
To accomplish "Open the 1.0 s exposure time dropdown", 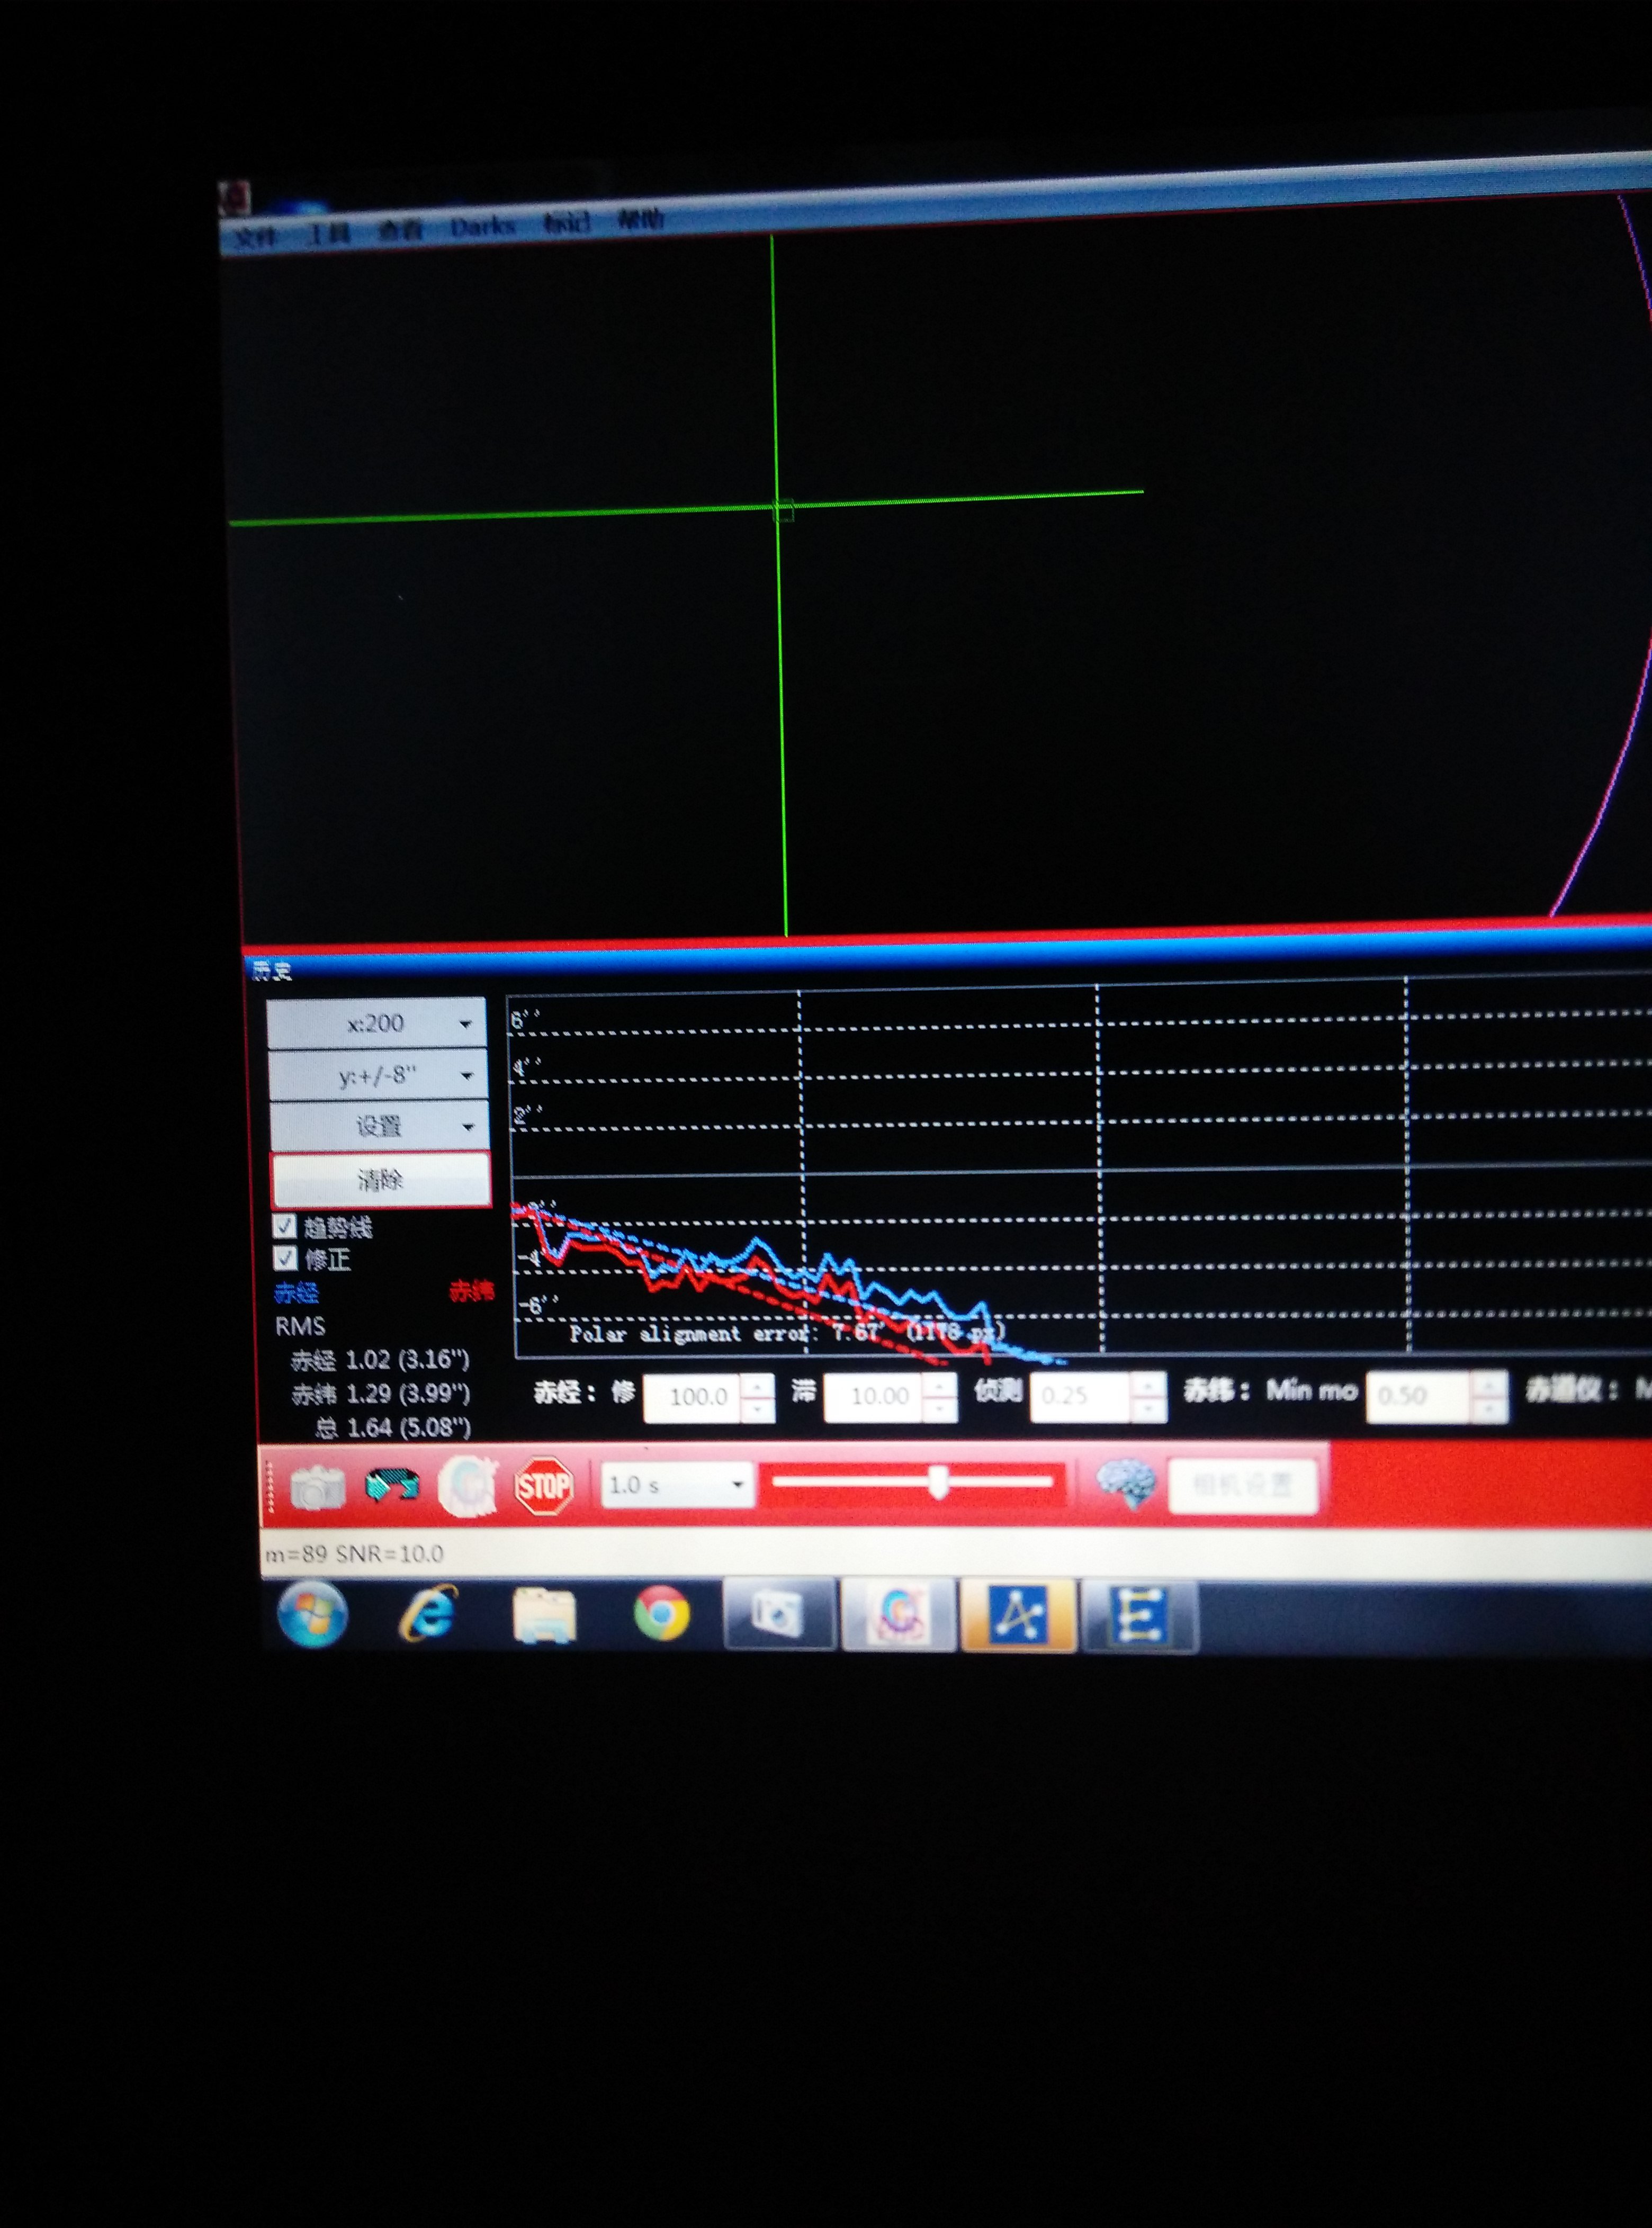I will tap(677, 1485).
